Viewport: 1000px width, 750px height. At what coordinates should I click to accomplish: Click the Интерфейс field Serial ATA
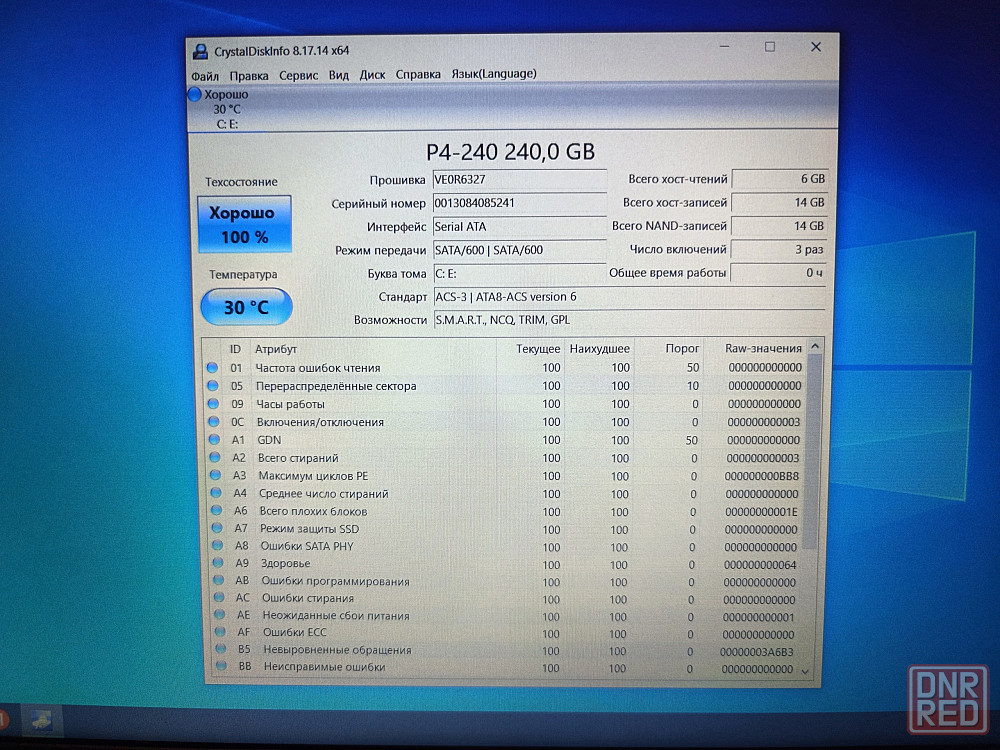(519, 226)
